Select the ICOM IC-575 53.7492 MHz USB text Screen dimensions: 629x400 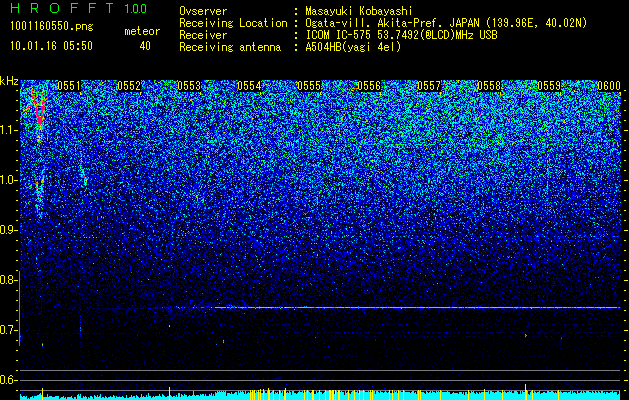click(402, 35)
